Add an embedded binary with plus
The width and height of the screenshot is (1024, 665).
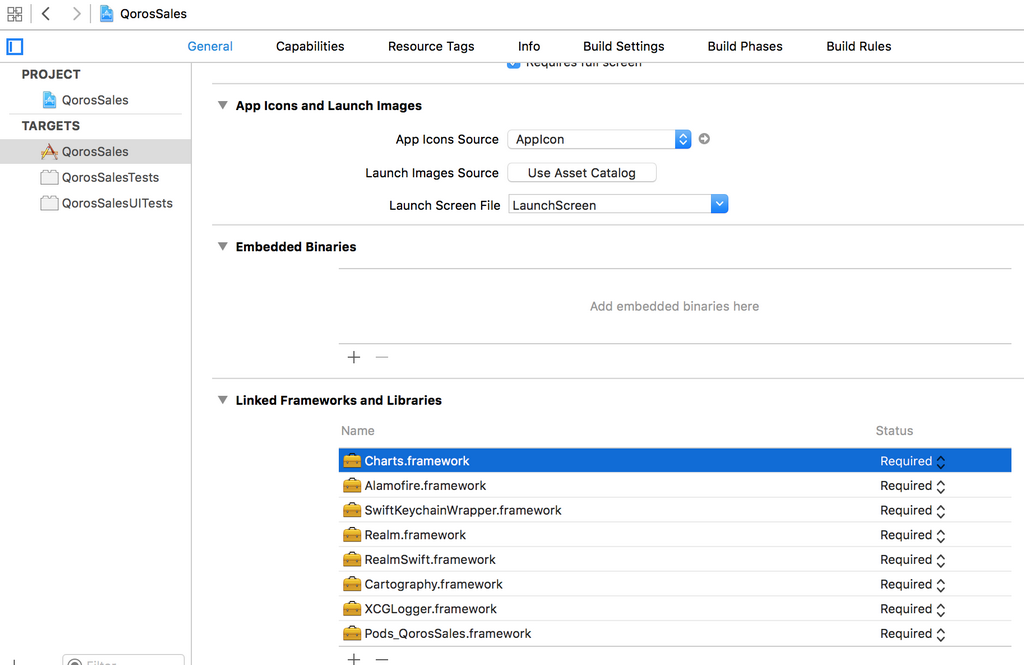point(353,357)
